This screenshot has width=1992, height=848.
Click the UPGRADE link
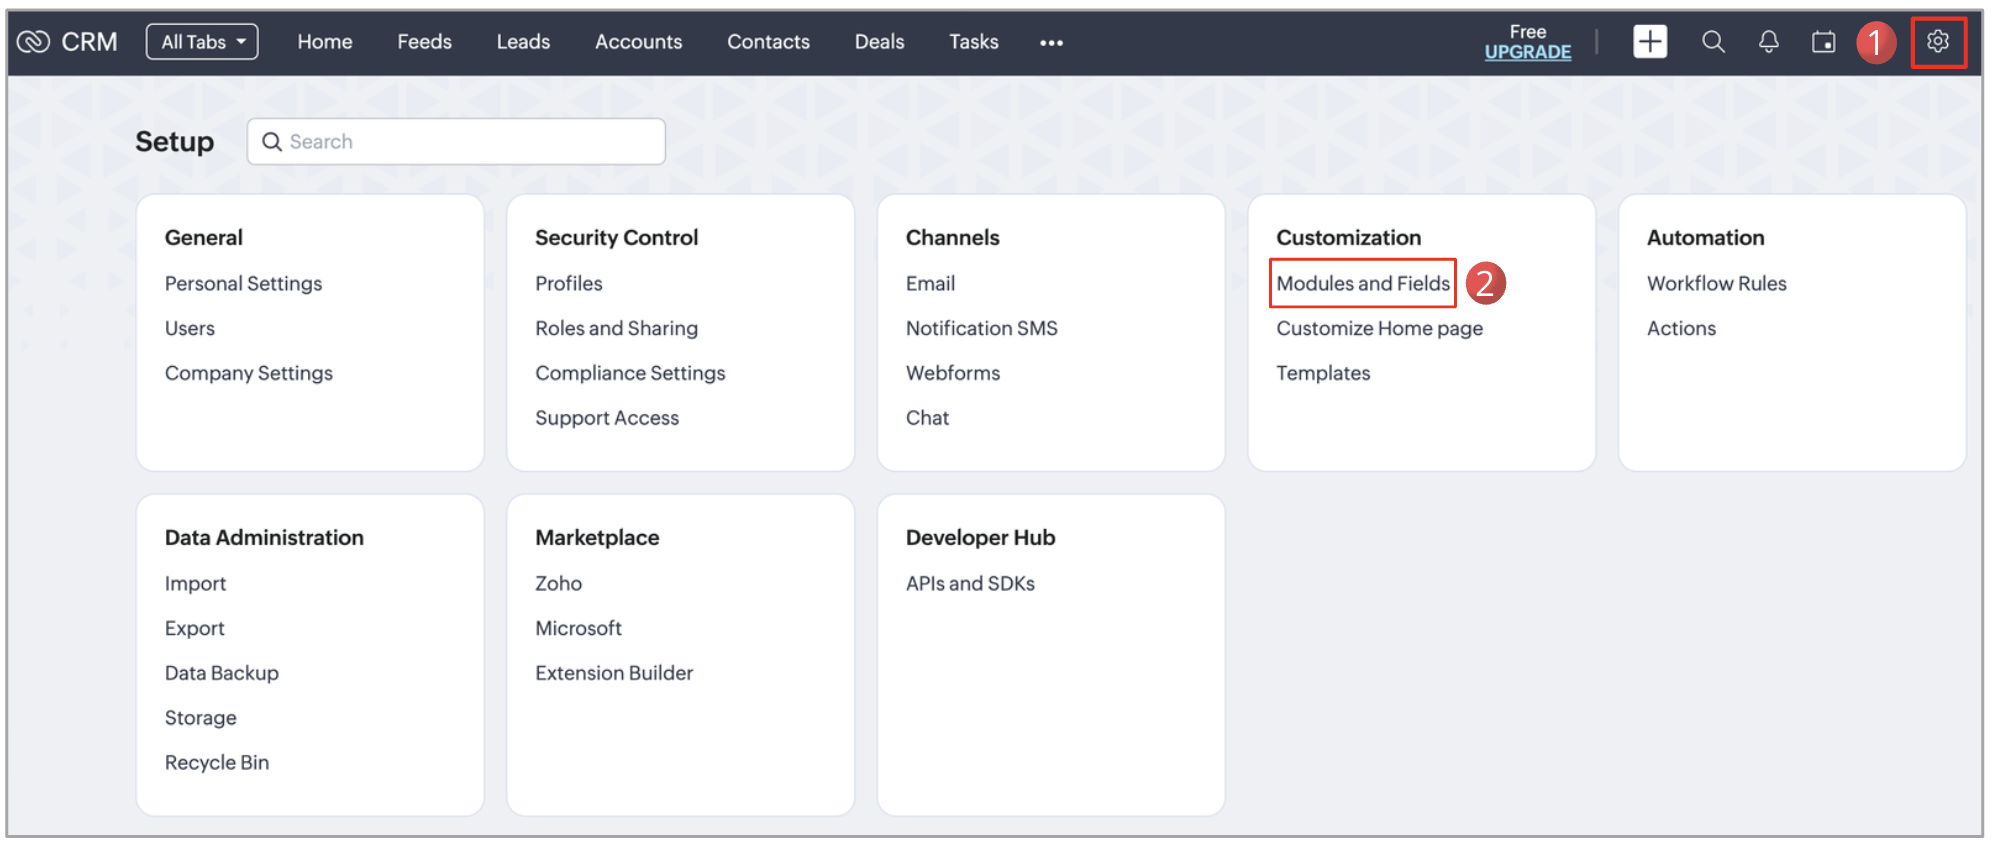click(x=1527, y=52)
